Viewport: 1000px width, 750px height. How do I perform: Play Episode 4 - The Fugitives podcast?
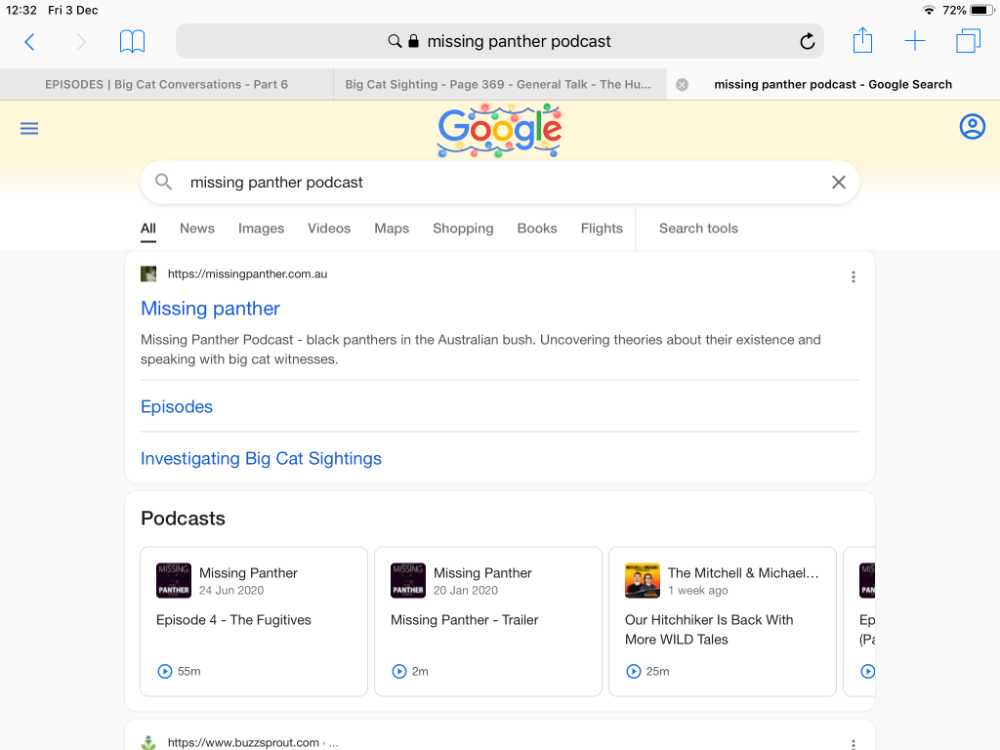point(165,671)
